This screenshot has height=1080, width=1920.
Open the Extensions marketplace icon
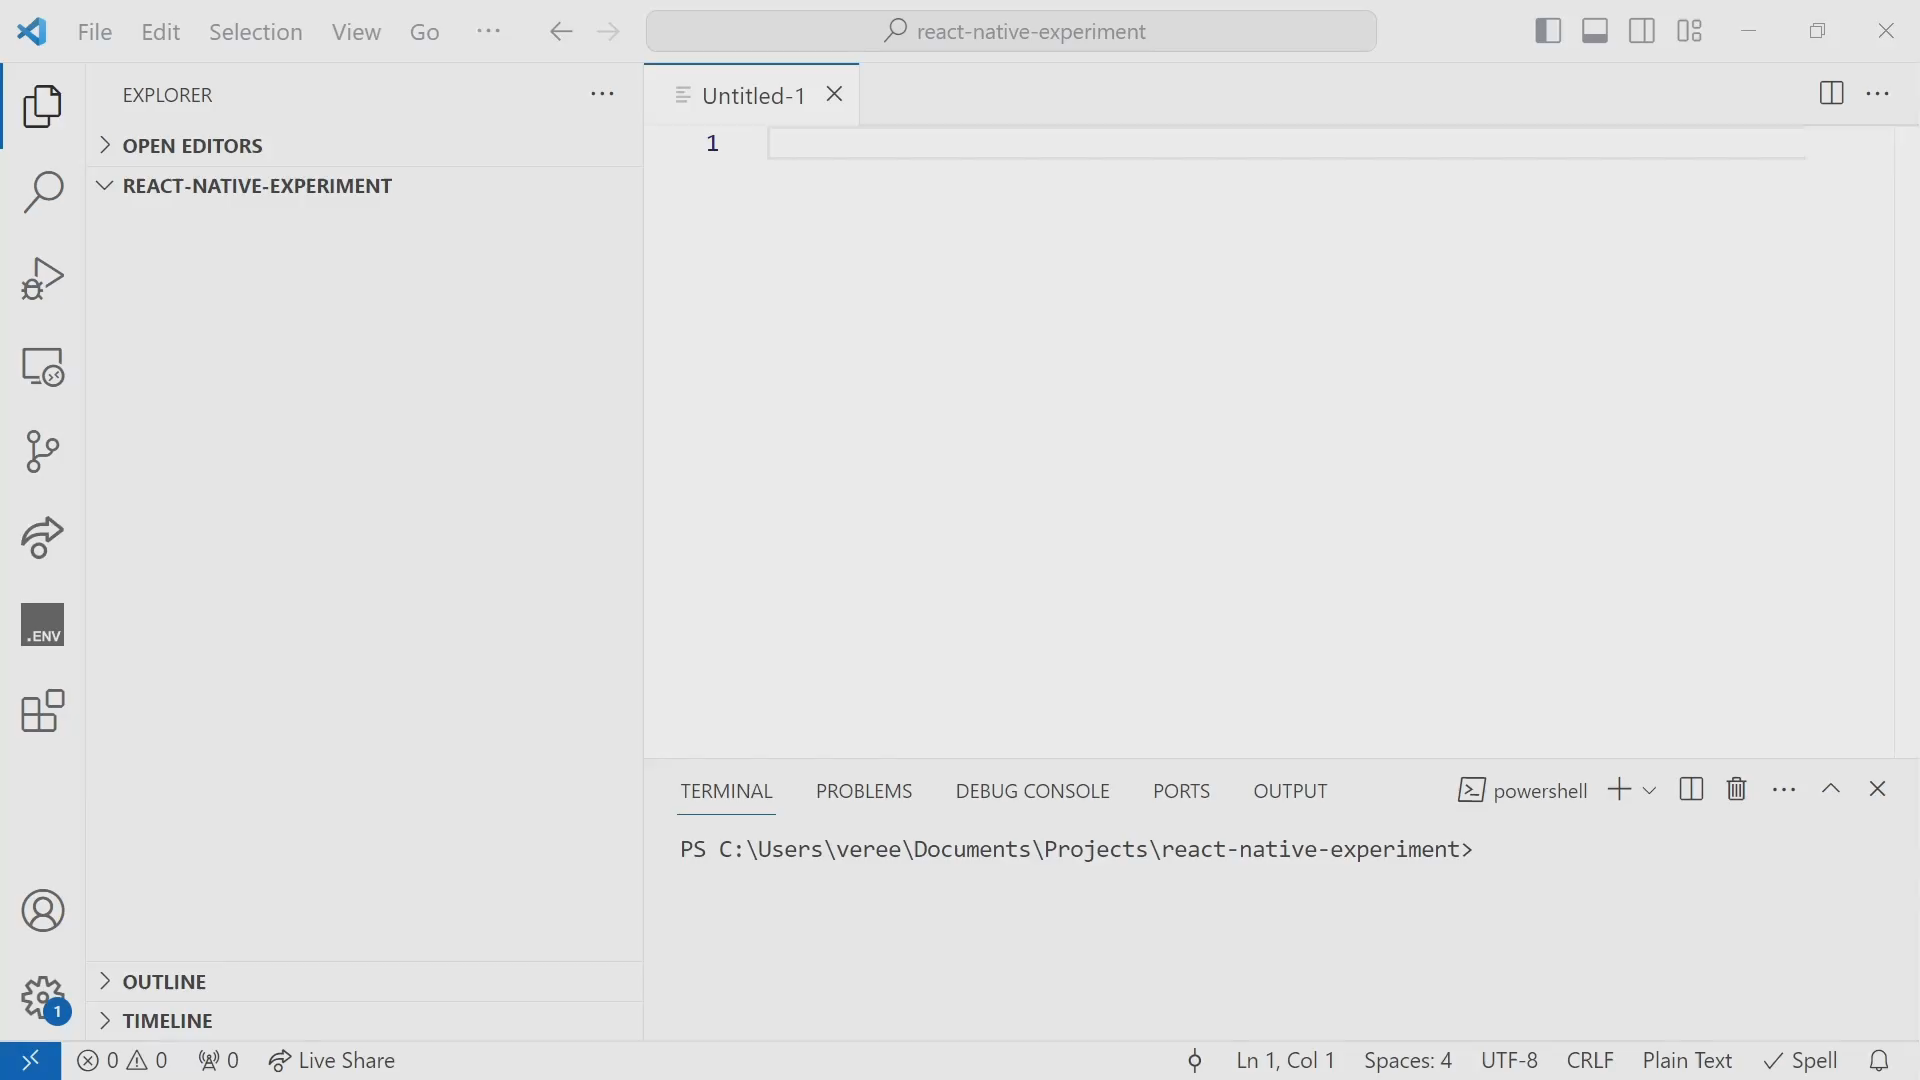[x=42, y=712]
